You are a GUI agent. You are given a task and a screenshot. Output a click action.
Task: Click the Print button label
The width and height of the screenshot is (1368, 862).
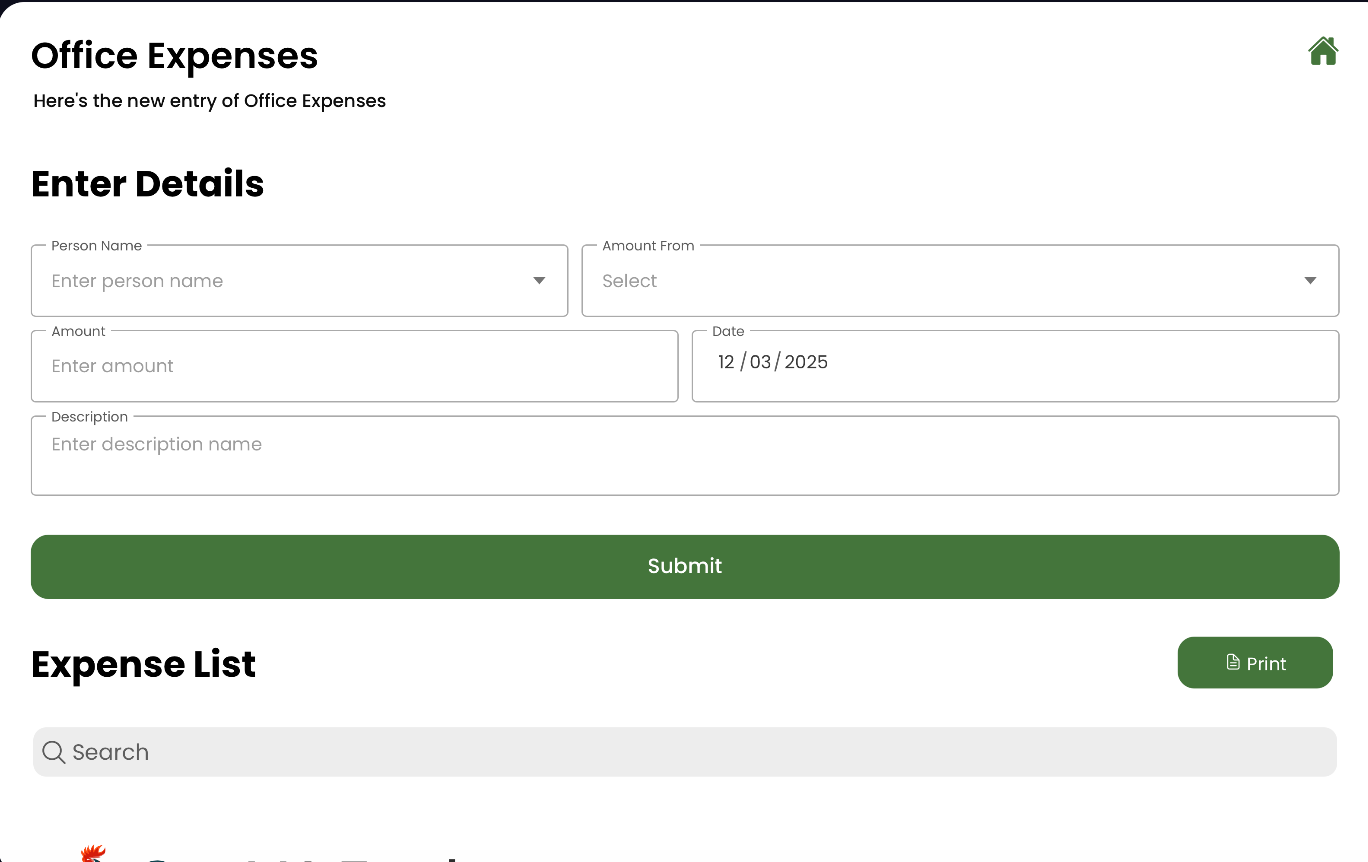[x=1266, y=664]
